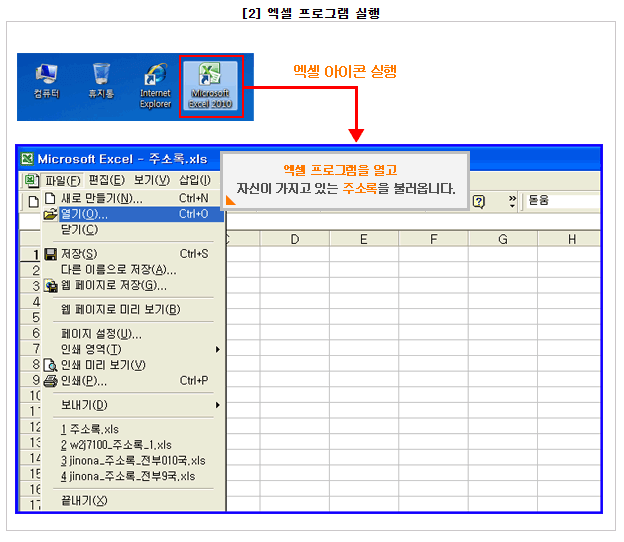Click the blank page icon beside 새로 만들기
Screen dimensions: 624x542
click(x=50, y=198)
